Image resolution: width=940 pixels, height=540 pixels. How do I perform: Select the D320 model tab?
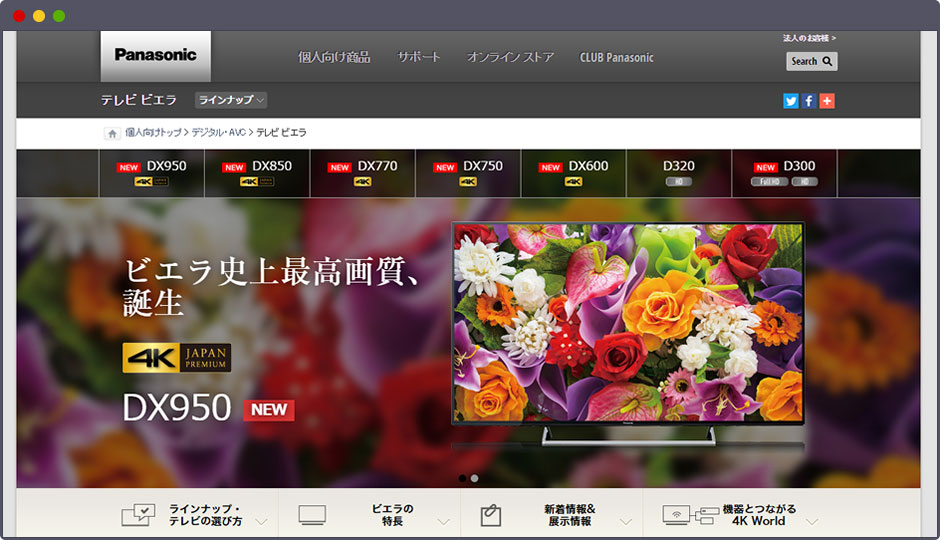tap(679, 173)
